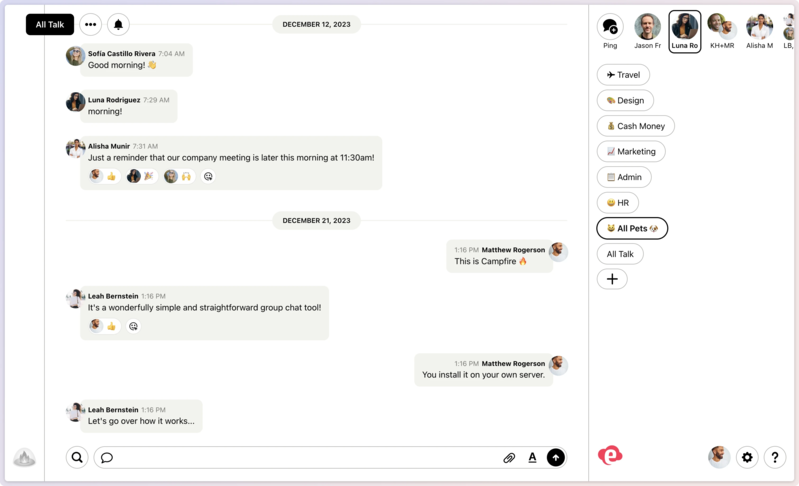This screenshot has height=486, width=799.
Task: Click the message composer text field
Action: click(x=300, y=458)
